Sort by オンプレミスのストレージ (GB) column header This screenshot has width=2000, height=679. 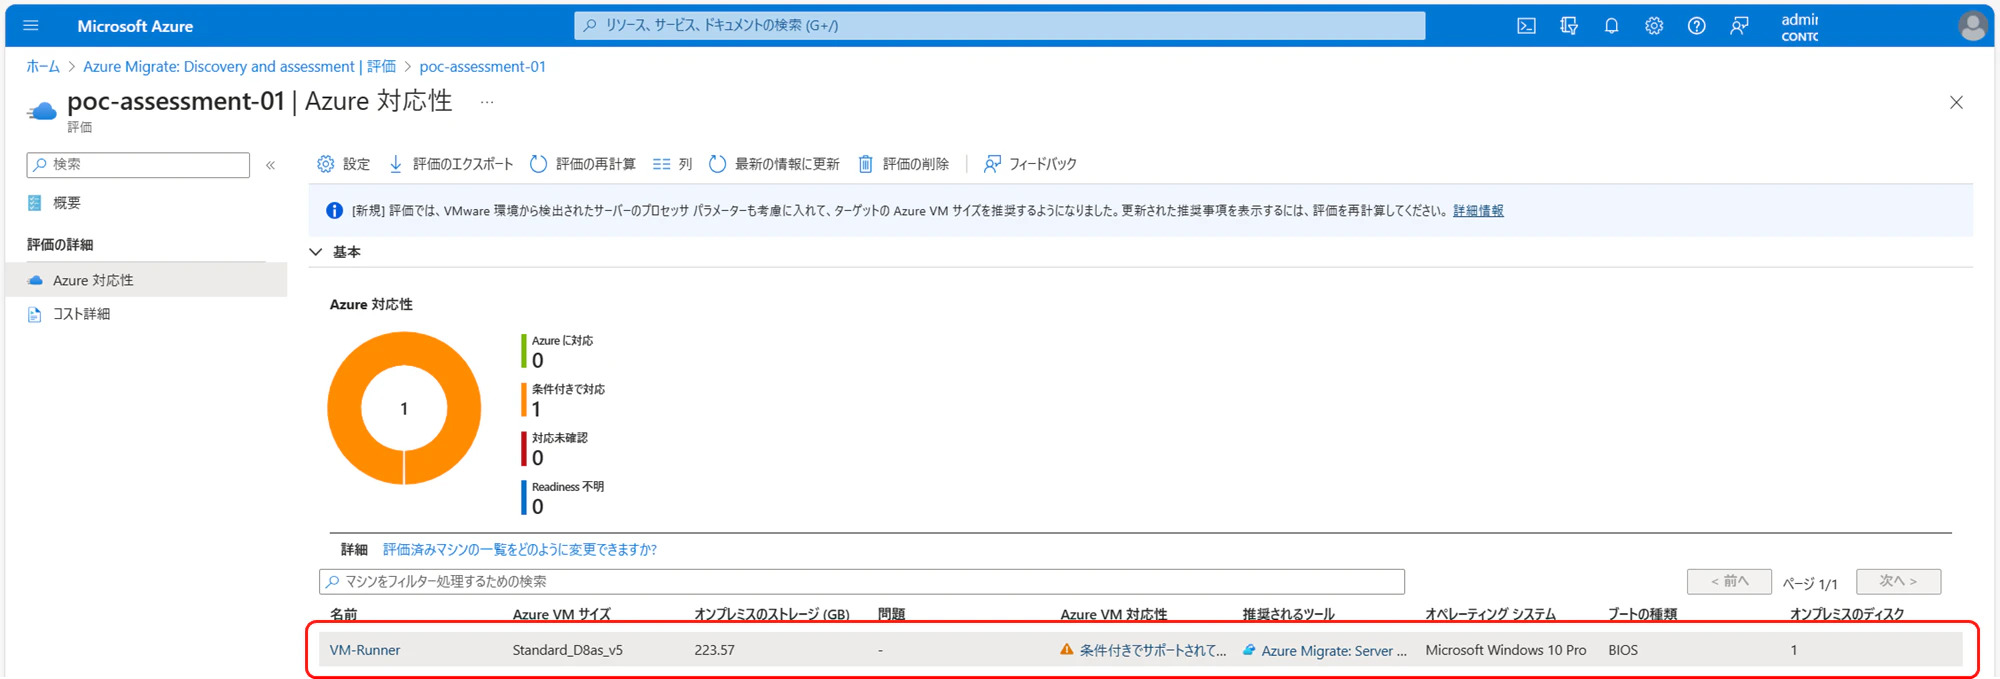(x=772, y=614)
